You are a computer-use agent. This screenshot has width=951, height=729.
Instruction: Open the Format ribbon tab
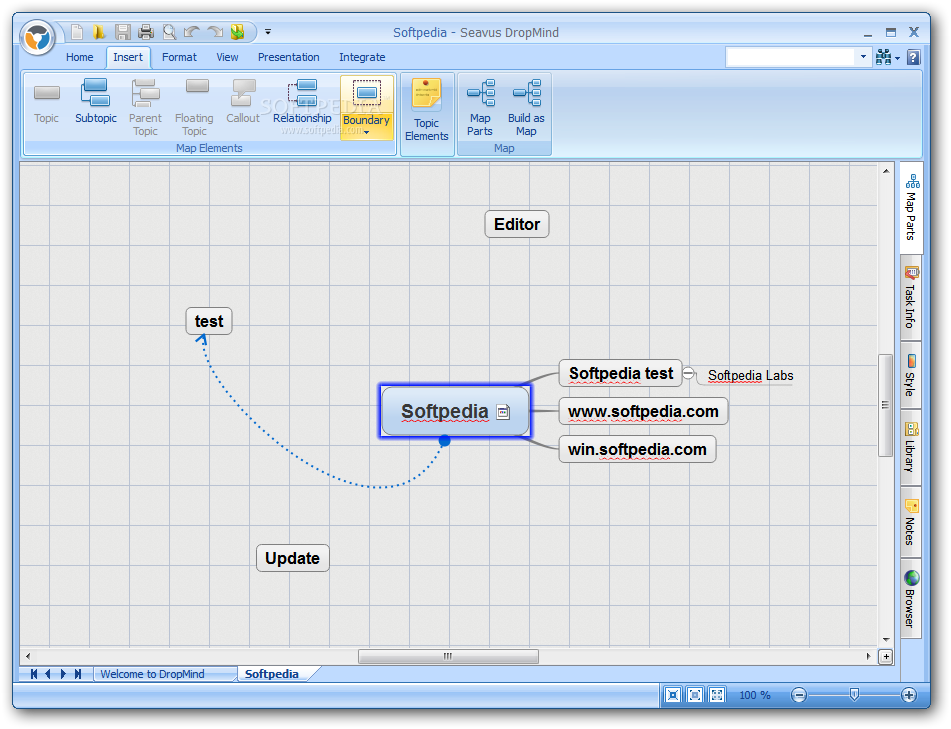(179, 57)
